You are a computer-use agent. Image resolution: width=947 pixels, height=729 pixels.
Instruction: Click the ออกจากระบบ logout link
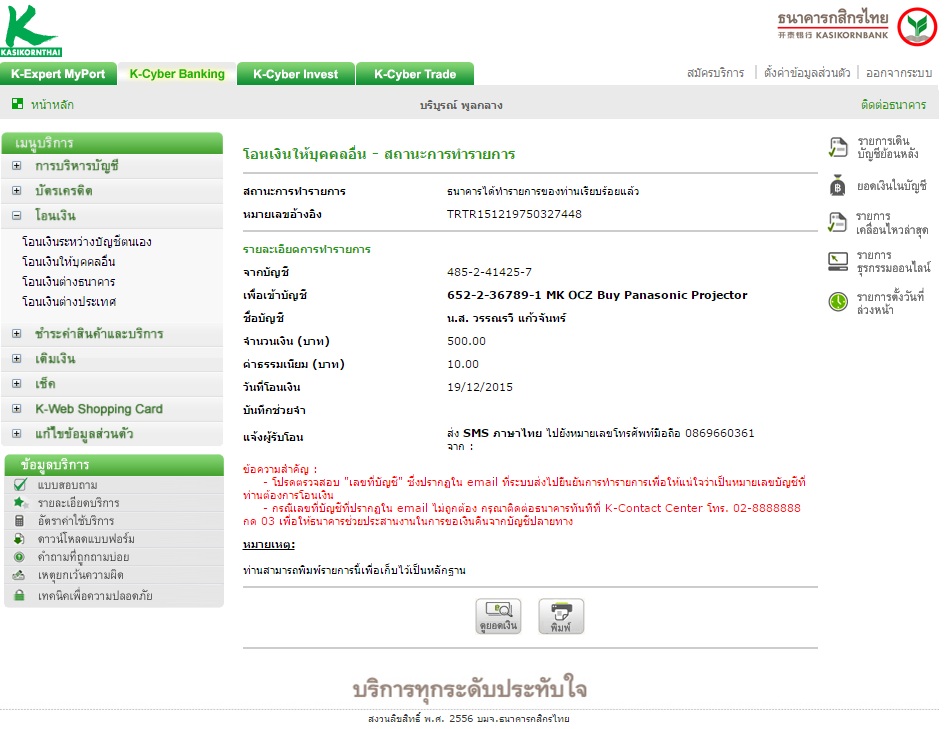coord(899,73)
